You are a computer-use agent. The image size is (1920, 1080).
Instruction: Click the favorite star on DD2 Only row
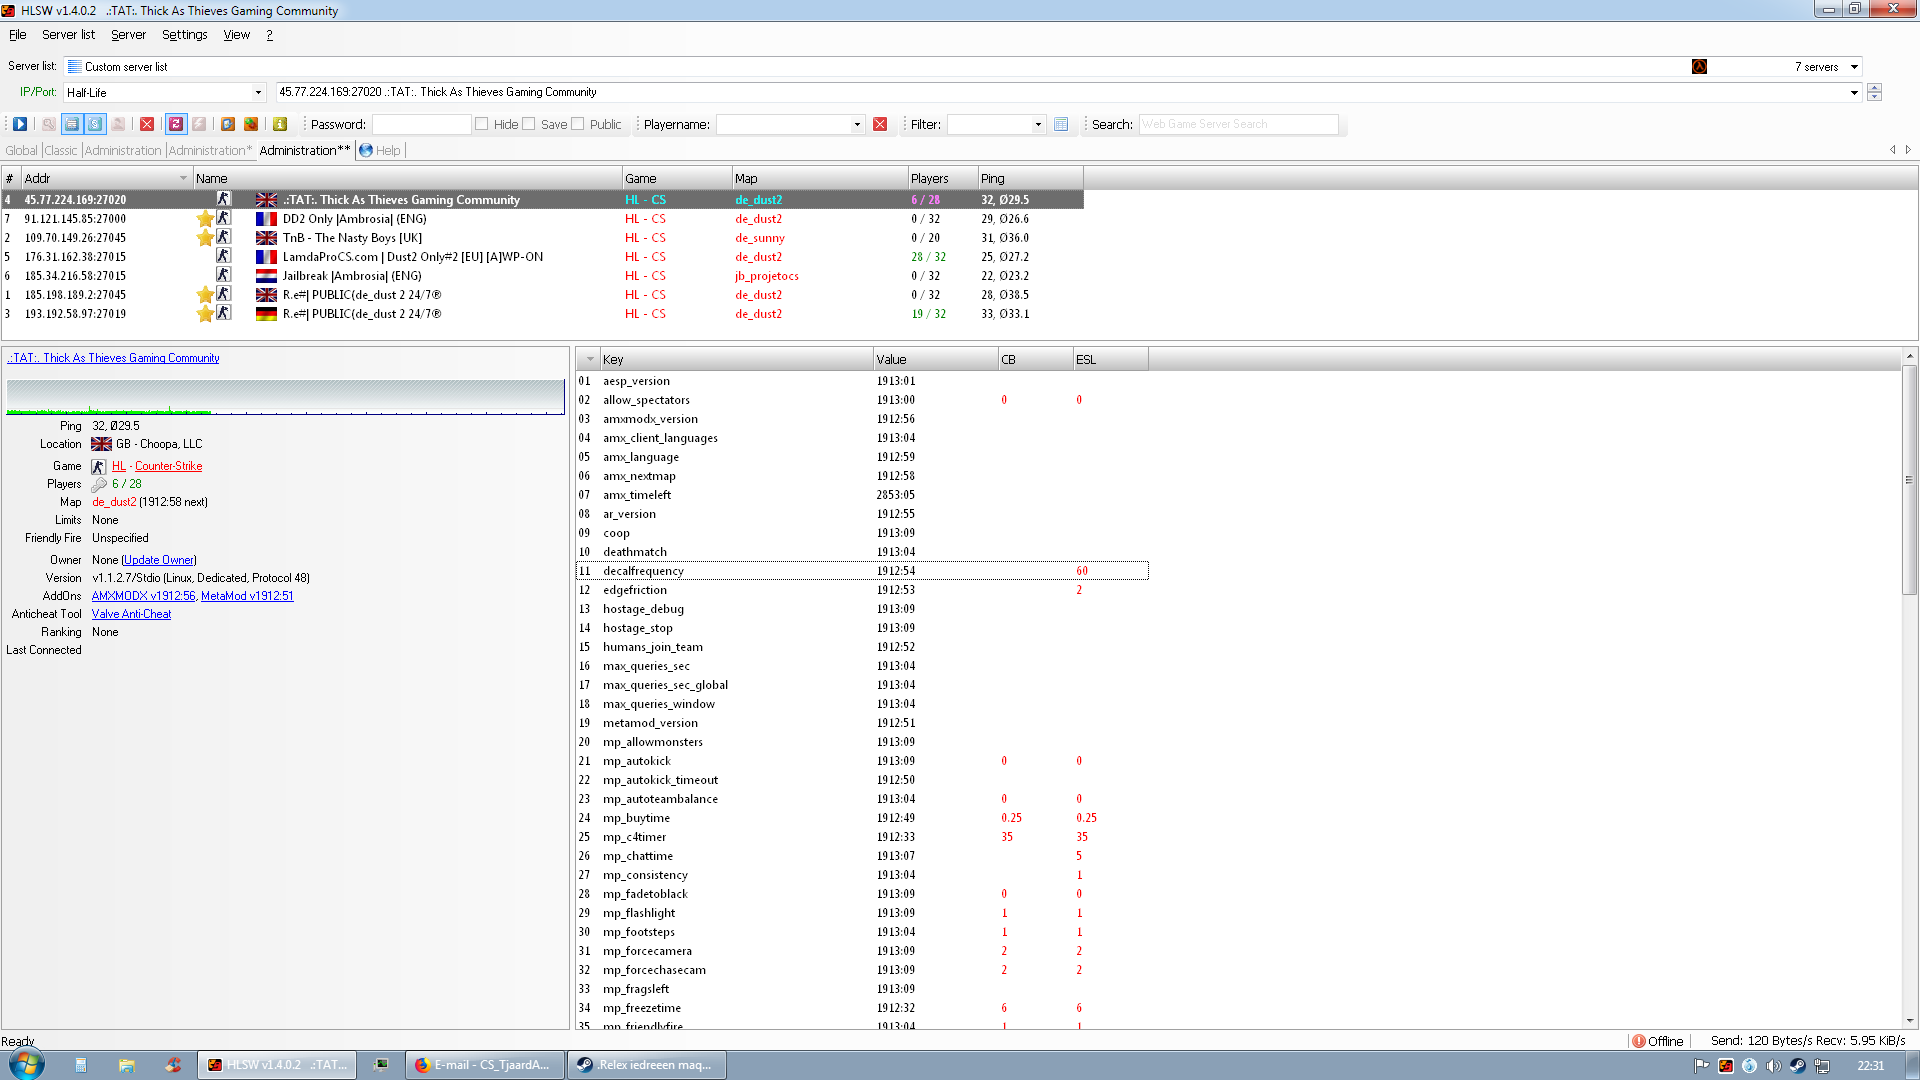(x=205, y=218)
